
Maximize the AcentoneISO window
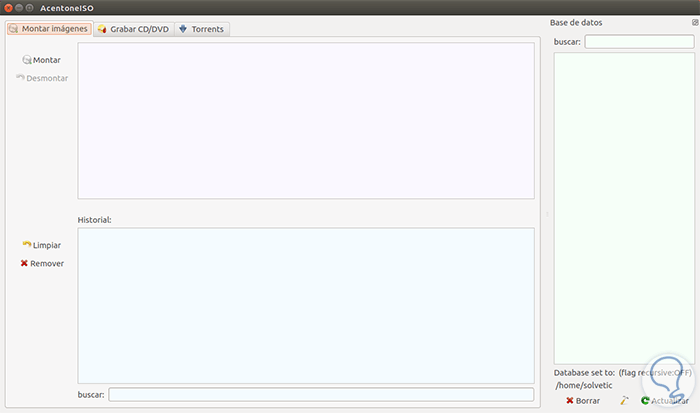click(29, 8)
